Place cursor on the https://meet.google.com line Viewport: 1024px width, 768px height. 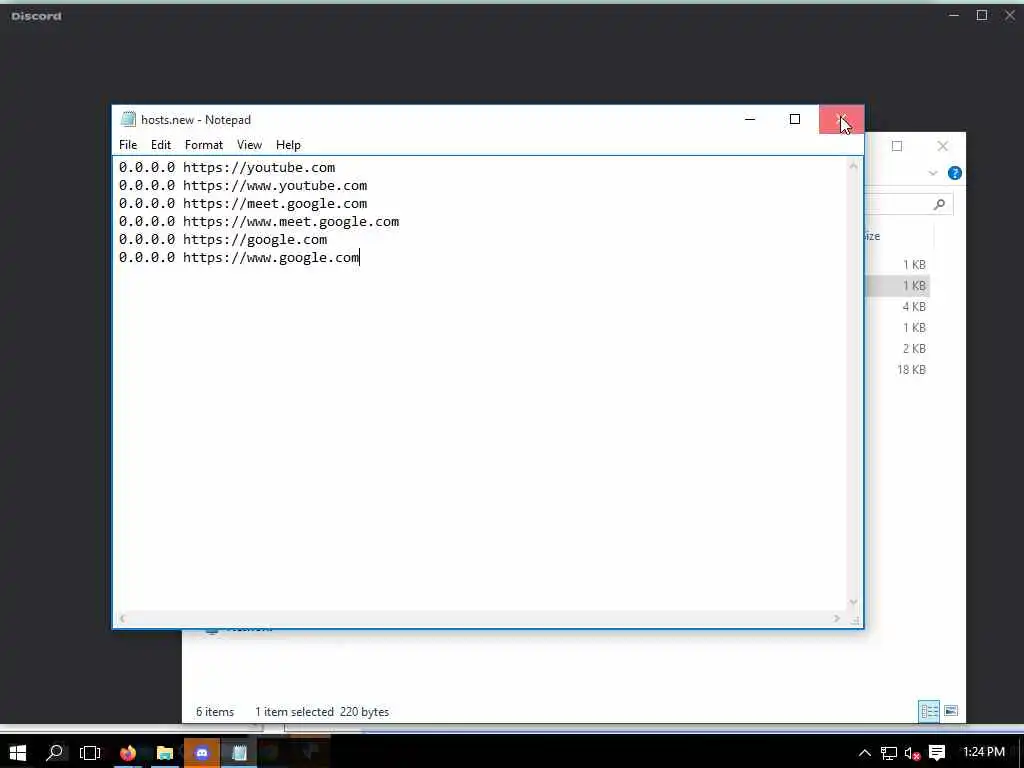pyautogui.click(x=243, y=204)
